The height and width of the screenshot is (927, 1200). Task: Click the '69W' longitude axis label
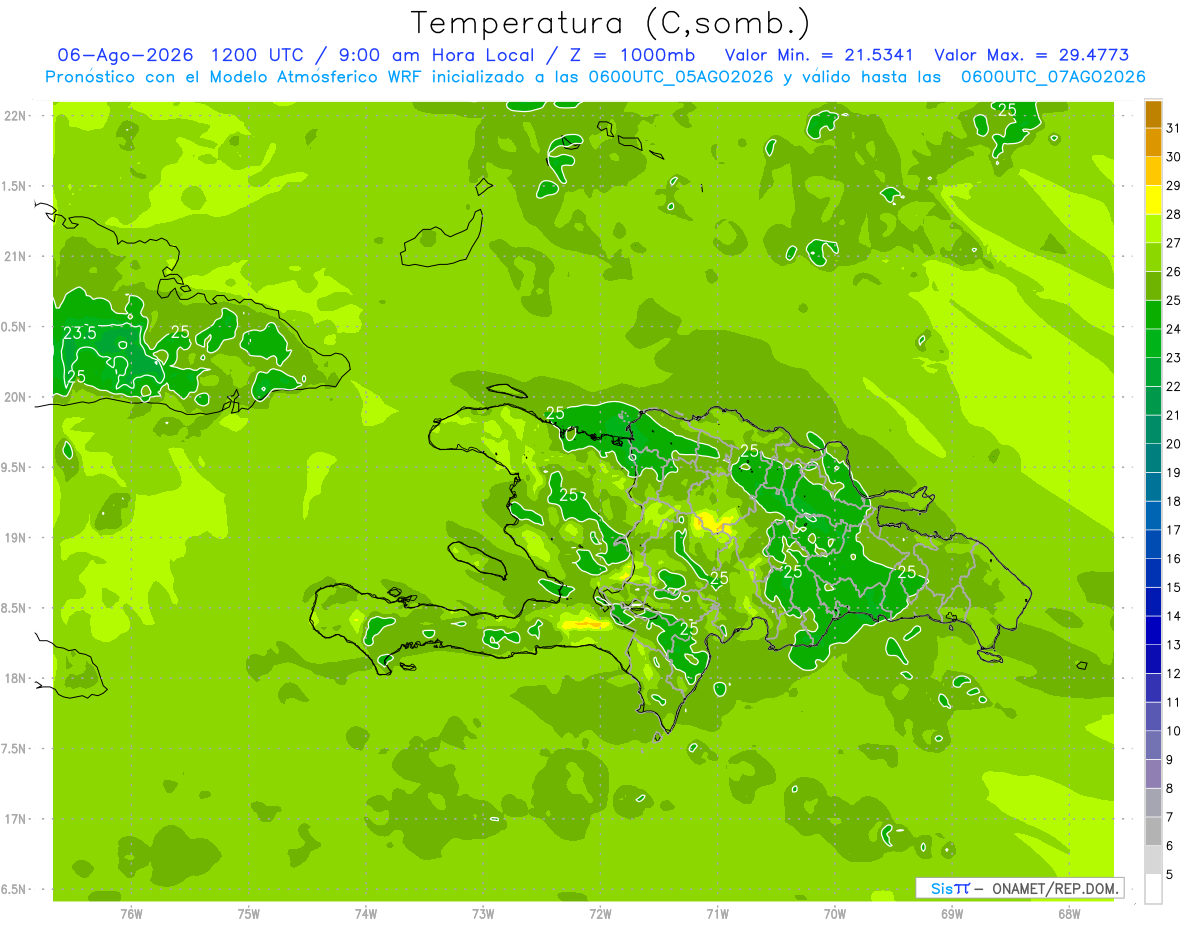pos(952,914)
